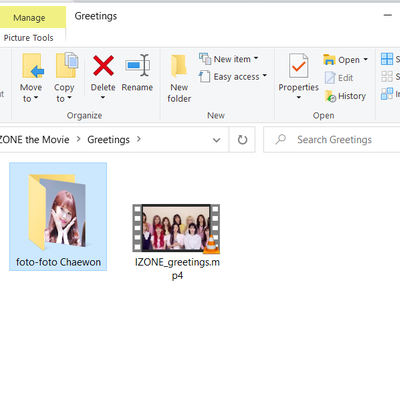
Task: Switch to the Manage tab
Action: click(29, 18)
